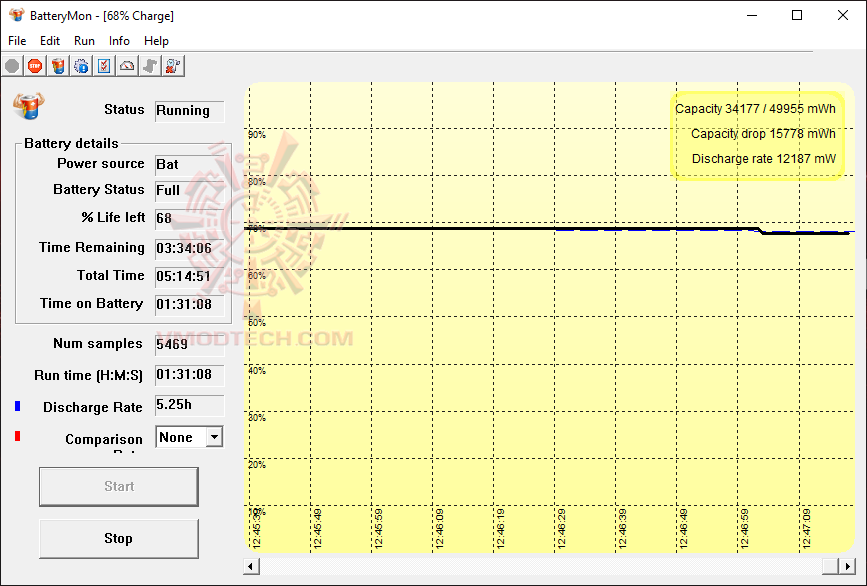Click the Total Time value 05:14:51

pyautogui.click(x=190, y=276)
